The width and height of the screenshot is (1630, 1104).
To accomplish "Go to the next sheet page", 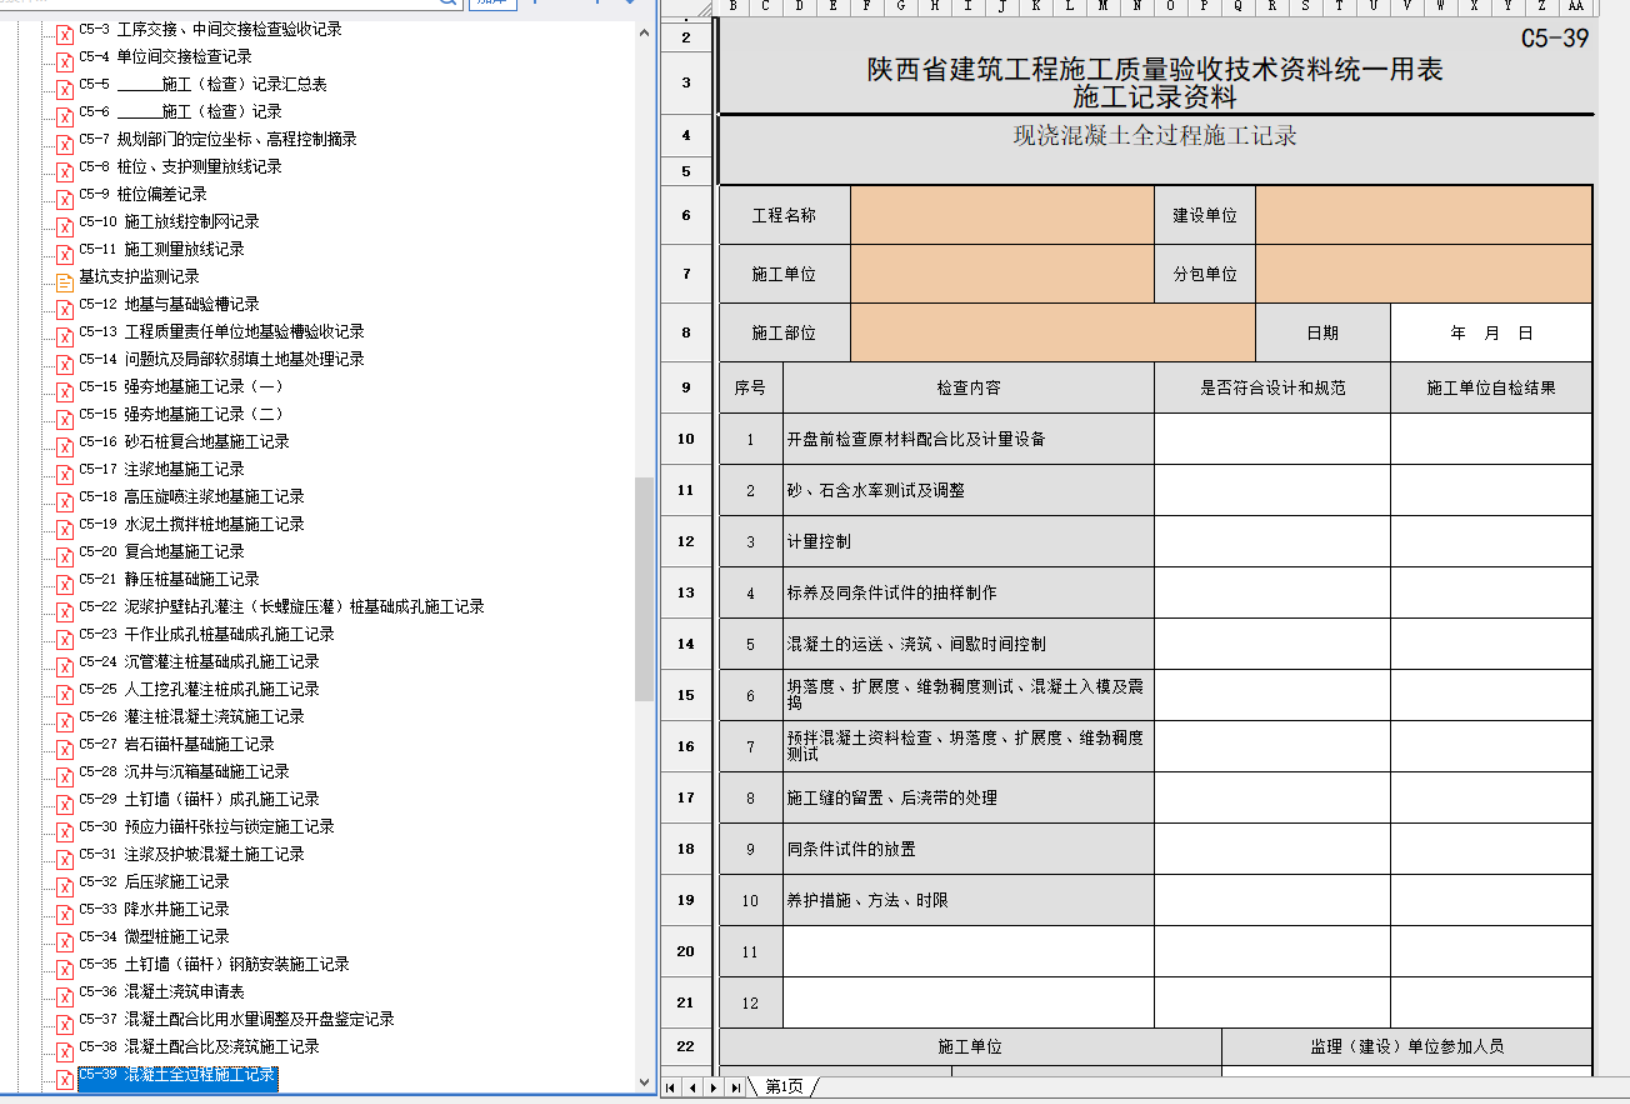I will pyautogui.click(x=713, y=1087).
